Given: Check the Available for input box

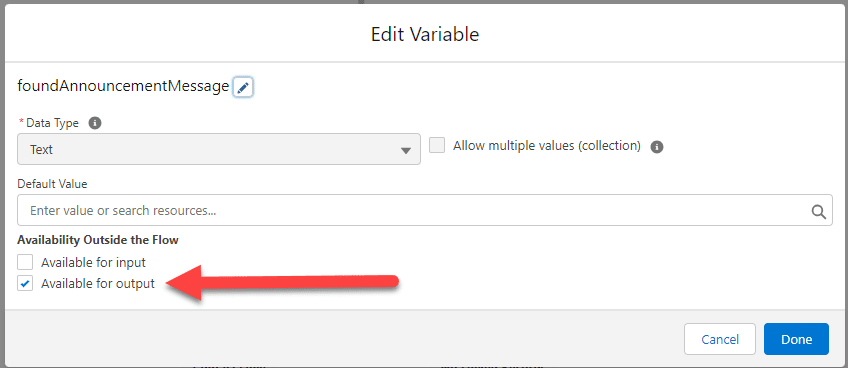Looking at the screenshot, I should pyautogui.click(x=25, y=262).
